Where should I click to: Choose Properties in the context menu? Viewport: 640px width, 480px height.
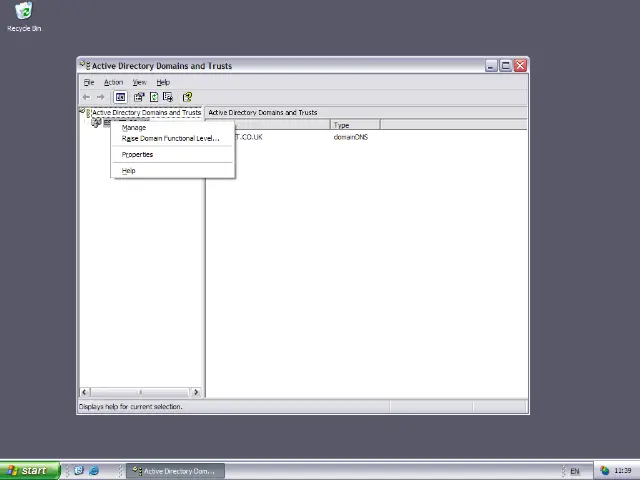click(137, 155)
